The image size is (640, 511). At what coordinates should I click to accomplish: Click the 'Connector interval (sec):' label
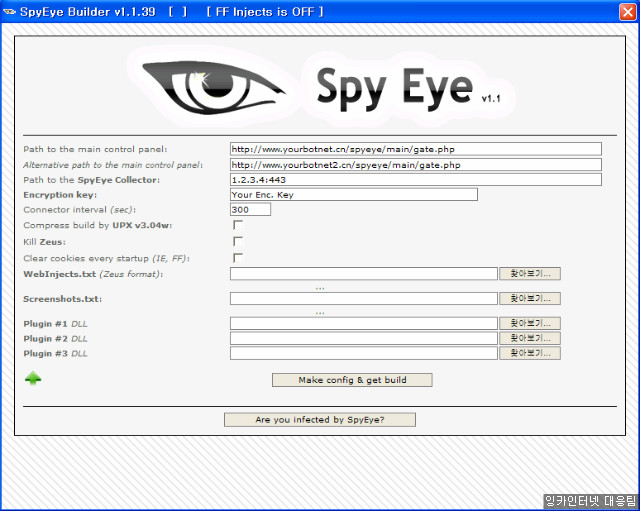pyautogui.click(x=80, y=210)
